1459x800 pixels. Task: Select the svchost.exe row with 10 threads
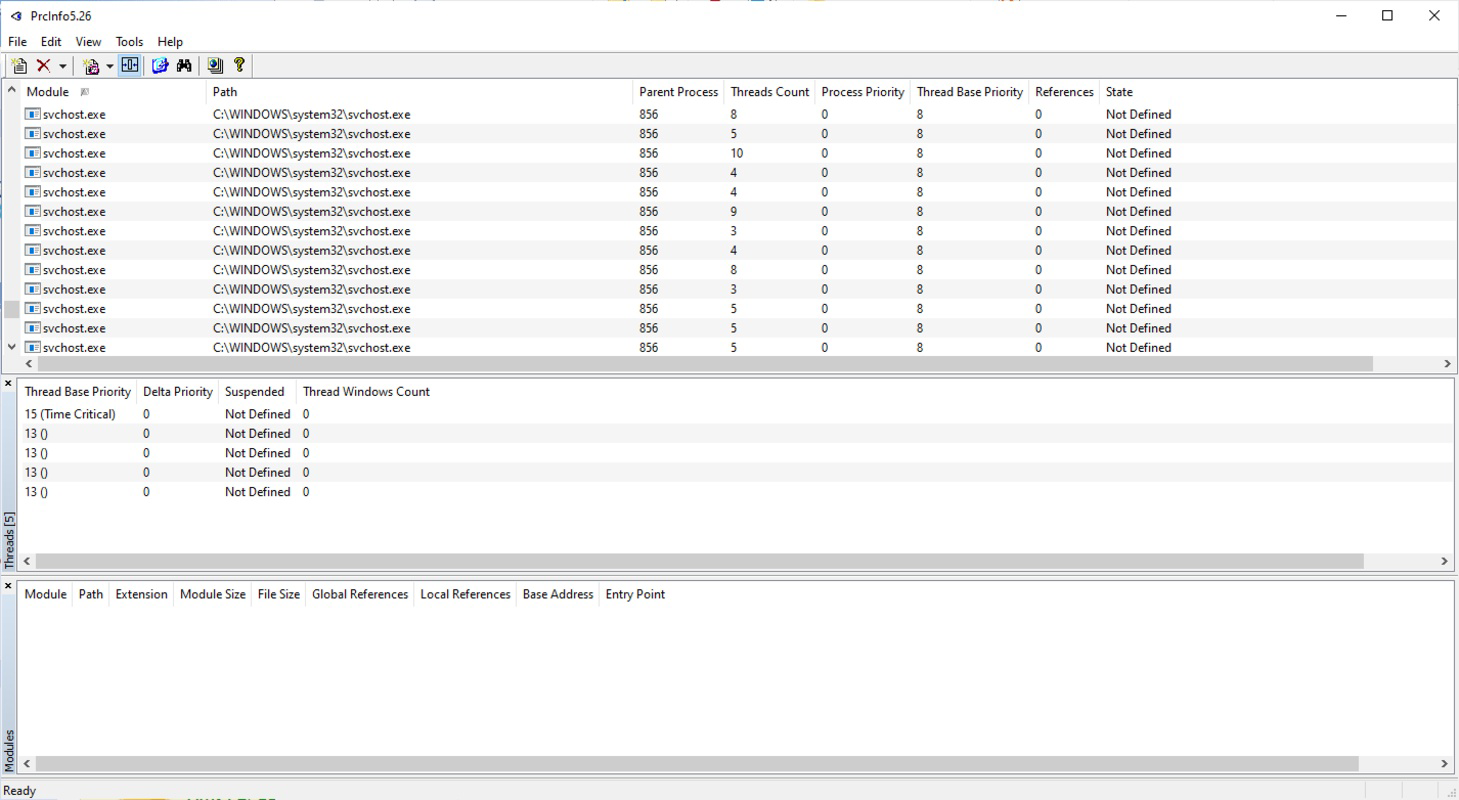(738, 153)
